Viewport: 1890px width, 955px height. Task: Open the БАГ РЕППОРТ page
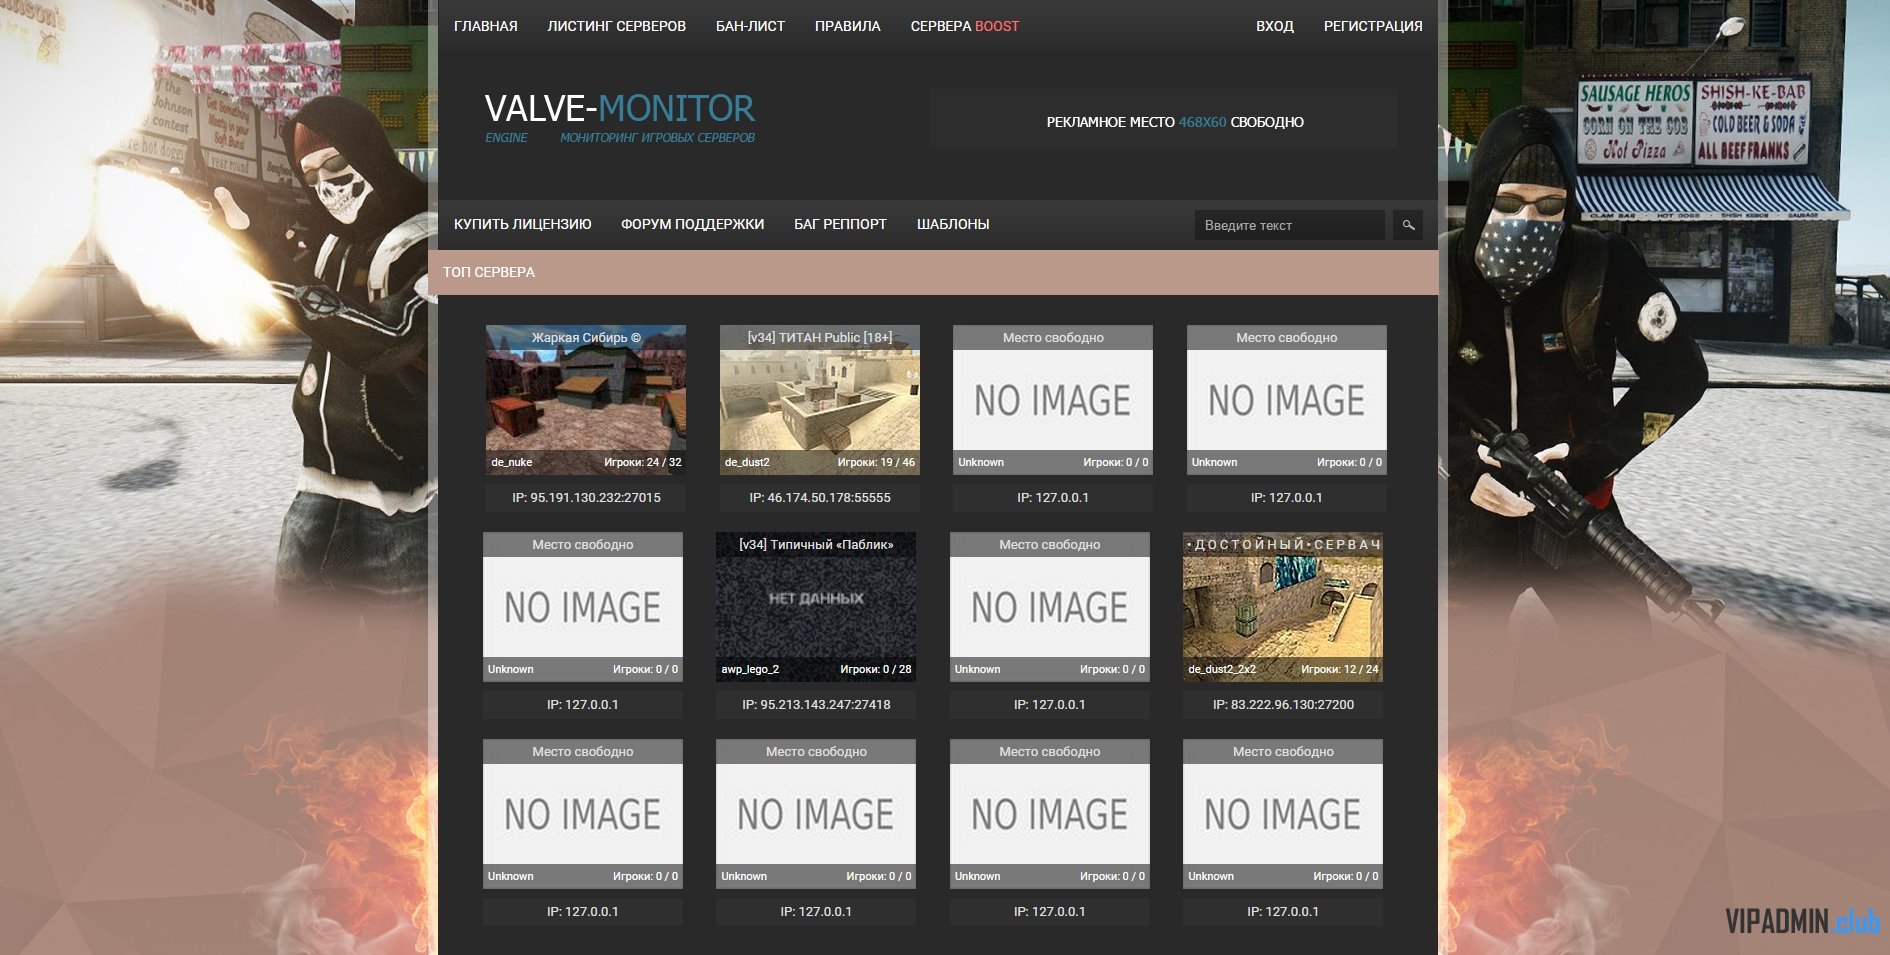point(840,224)
